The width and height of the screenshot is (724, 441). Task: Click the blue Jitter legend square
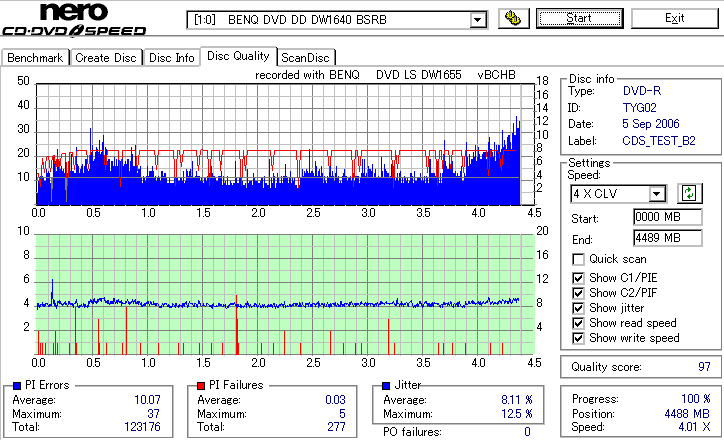pyautogui.click(x=386, y=386)
